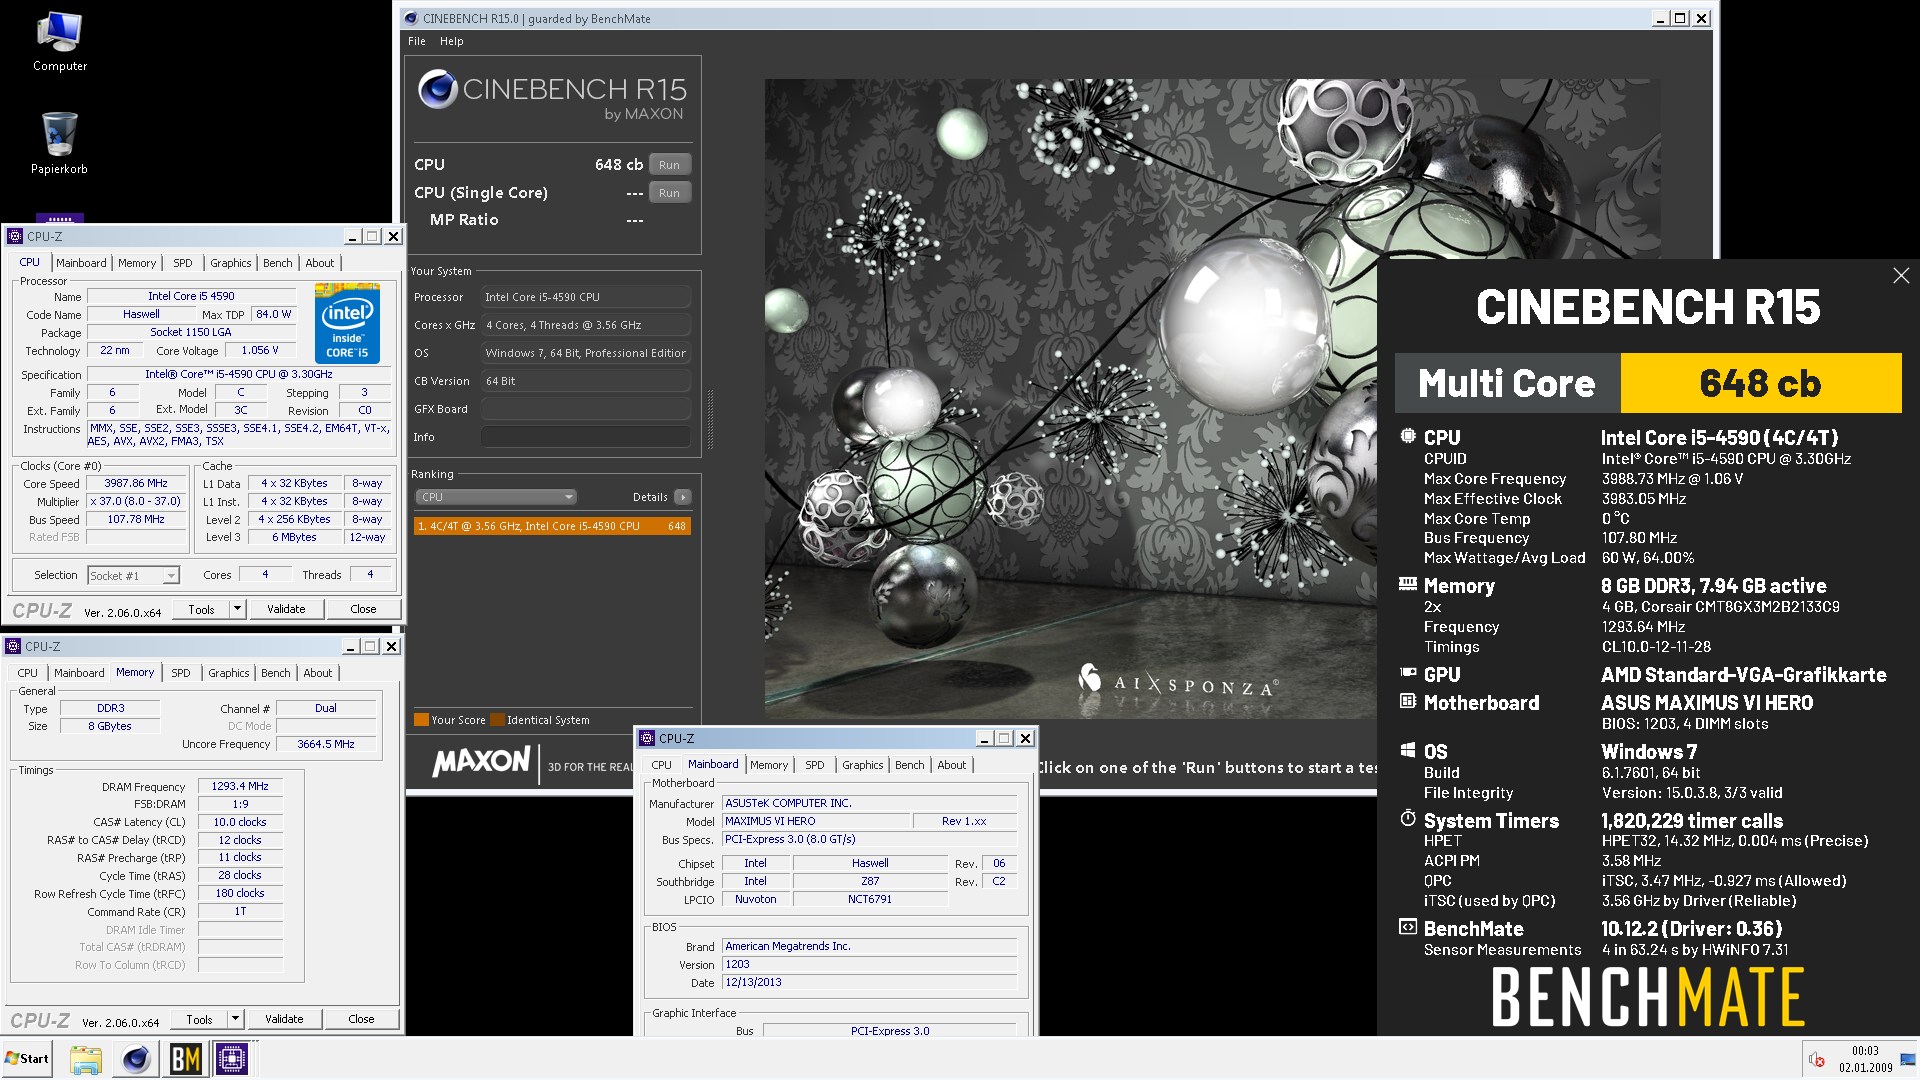Click the Motherboard icon in BenchMate panel
This screenshot has width=1920, height=1080.
[1408, 701]
